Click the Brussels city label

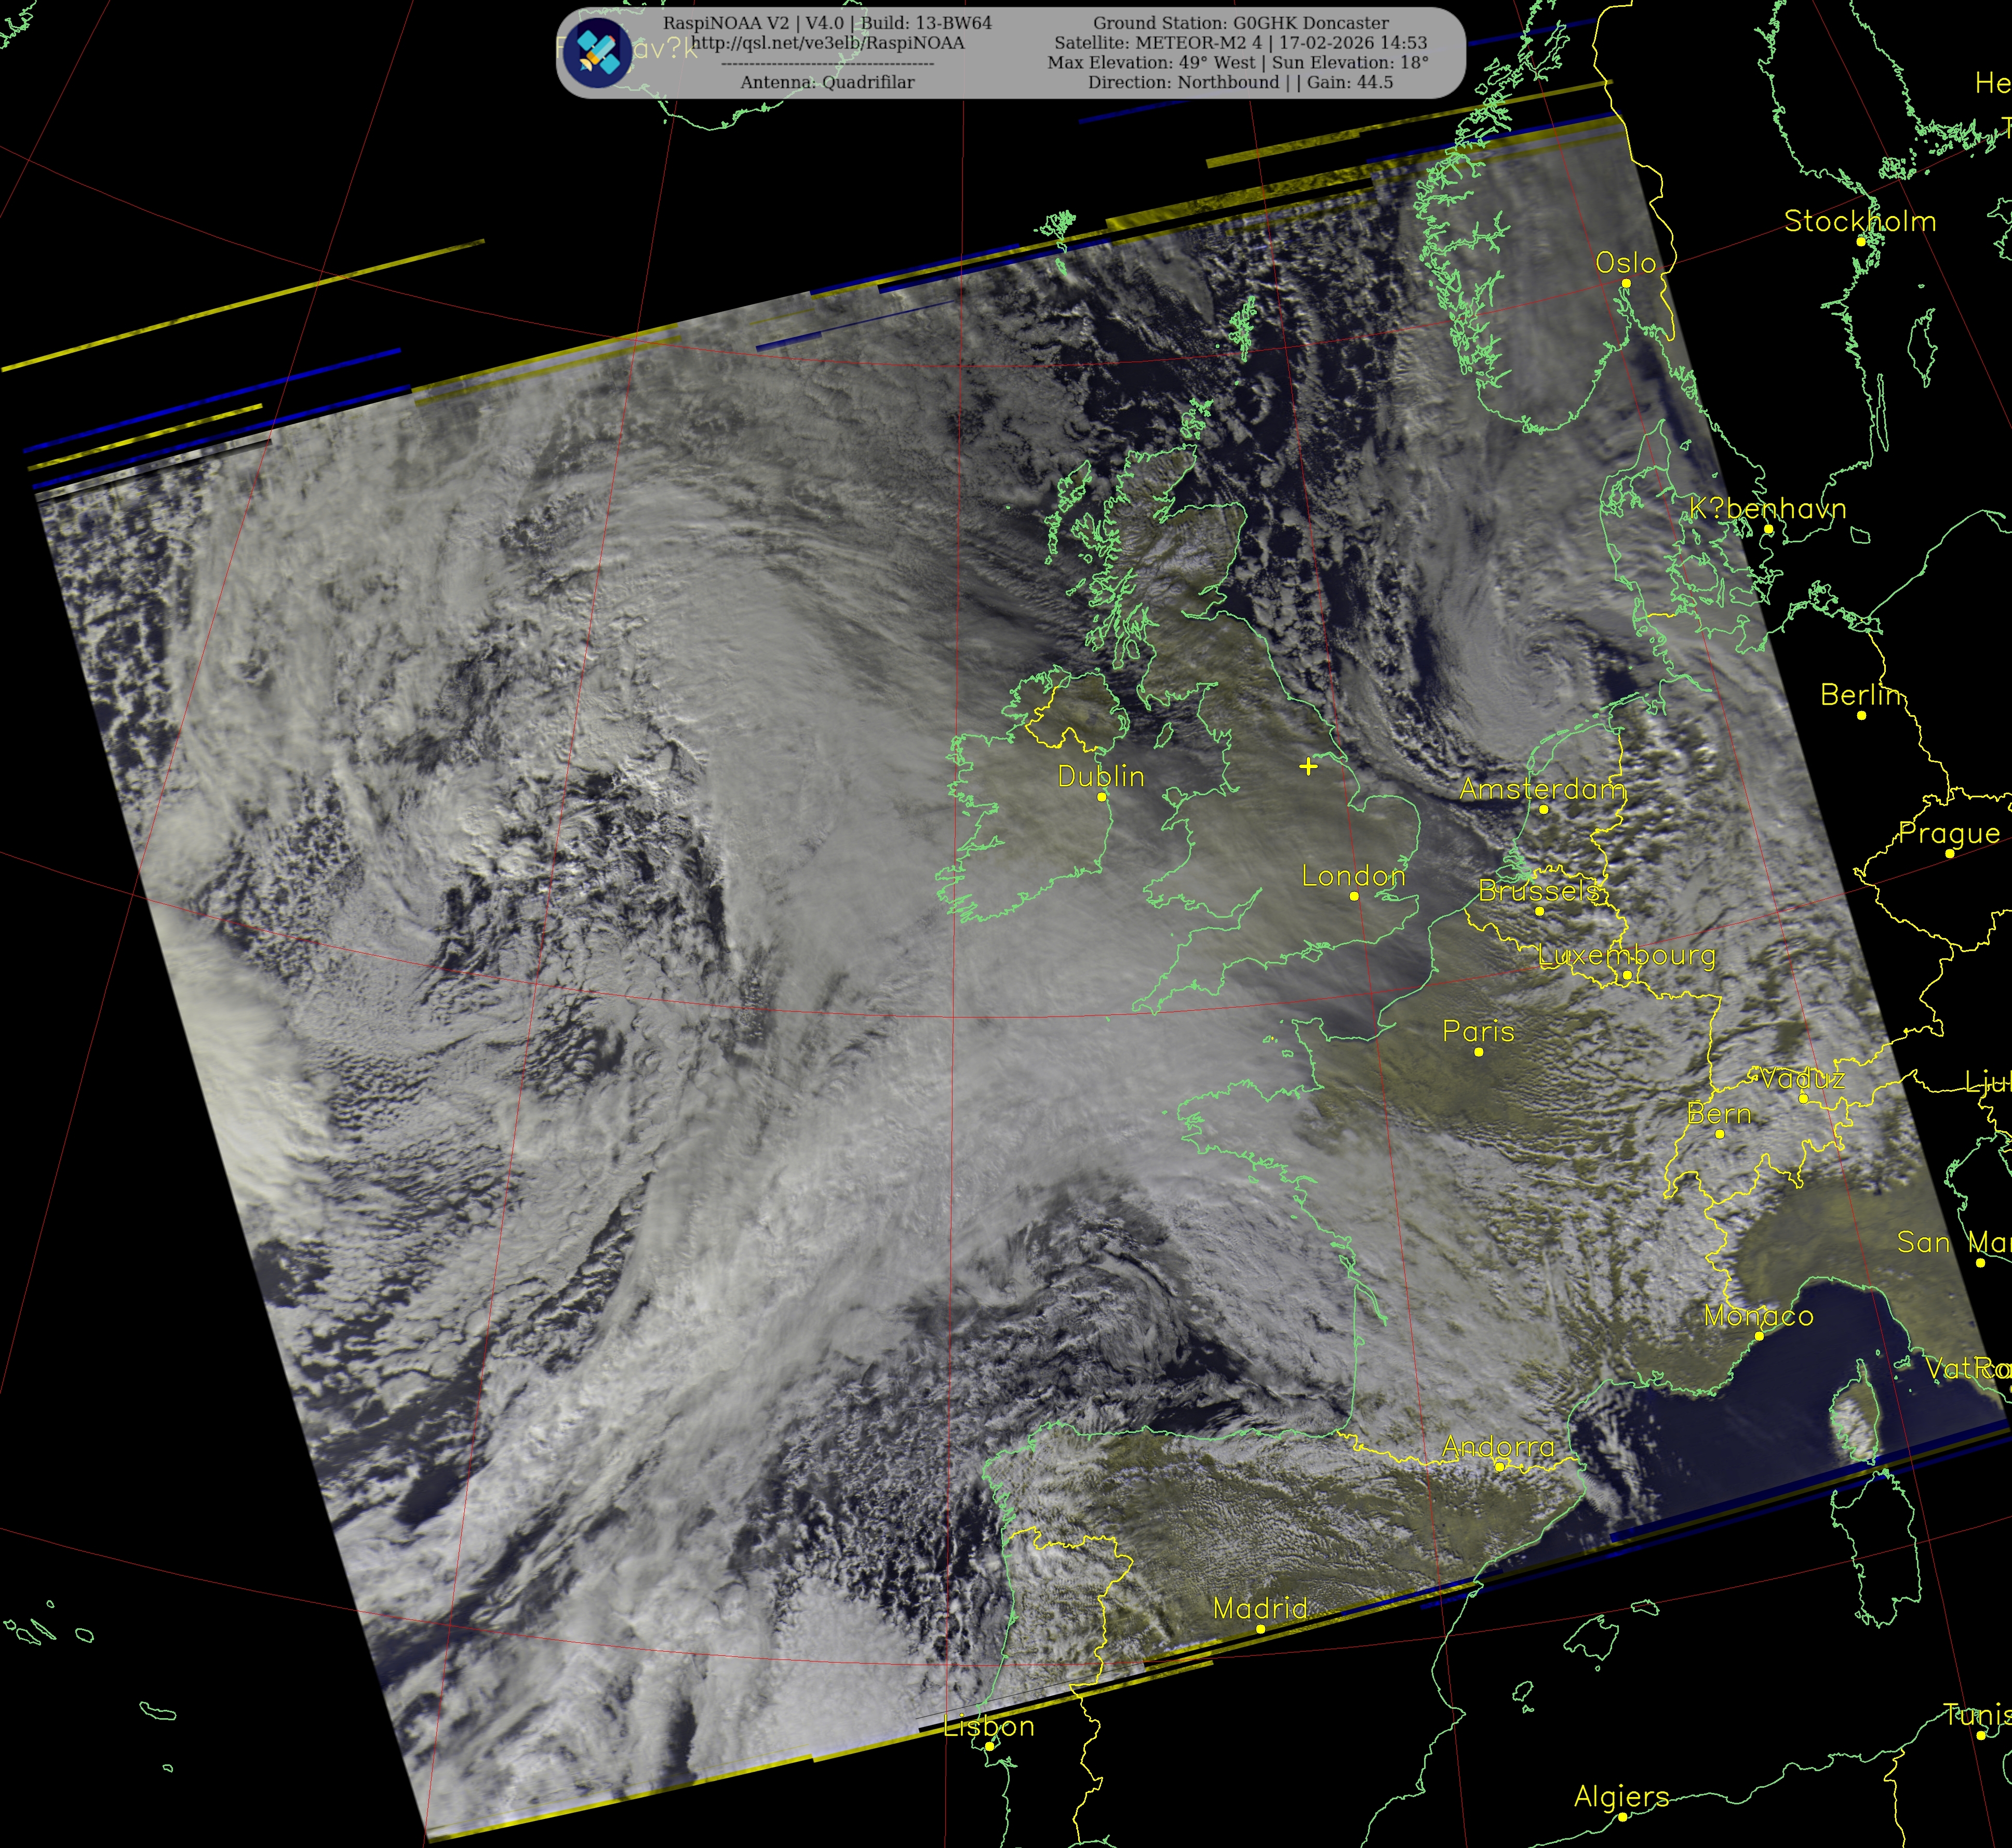[1539, 890]
